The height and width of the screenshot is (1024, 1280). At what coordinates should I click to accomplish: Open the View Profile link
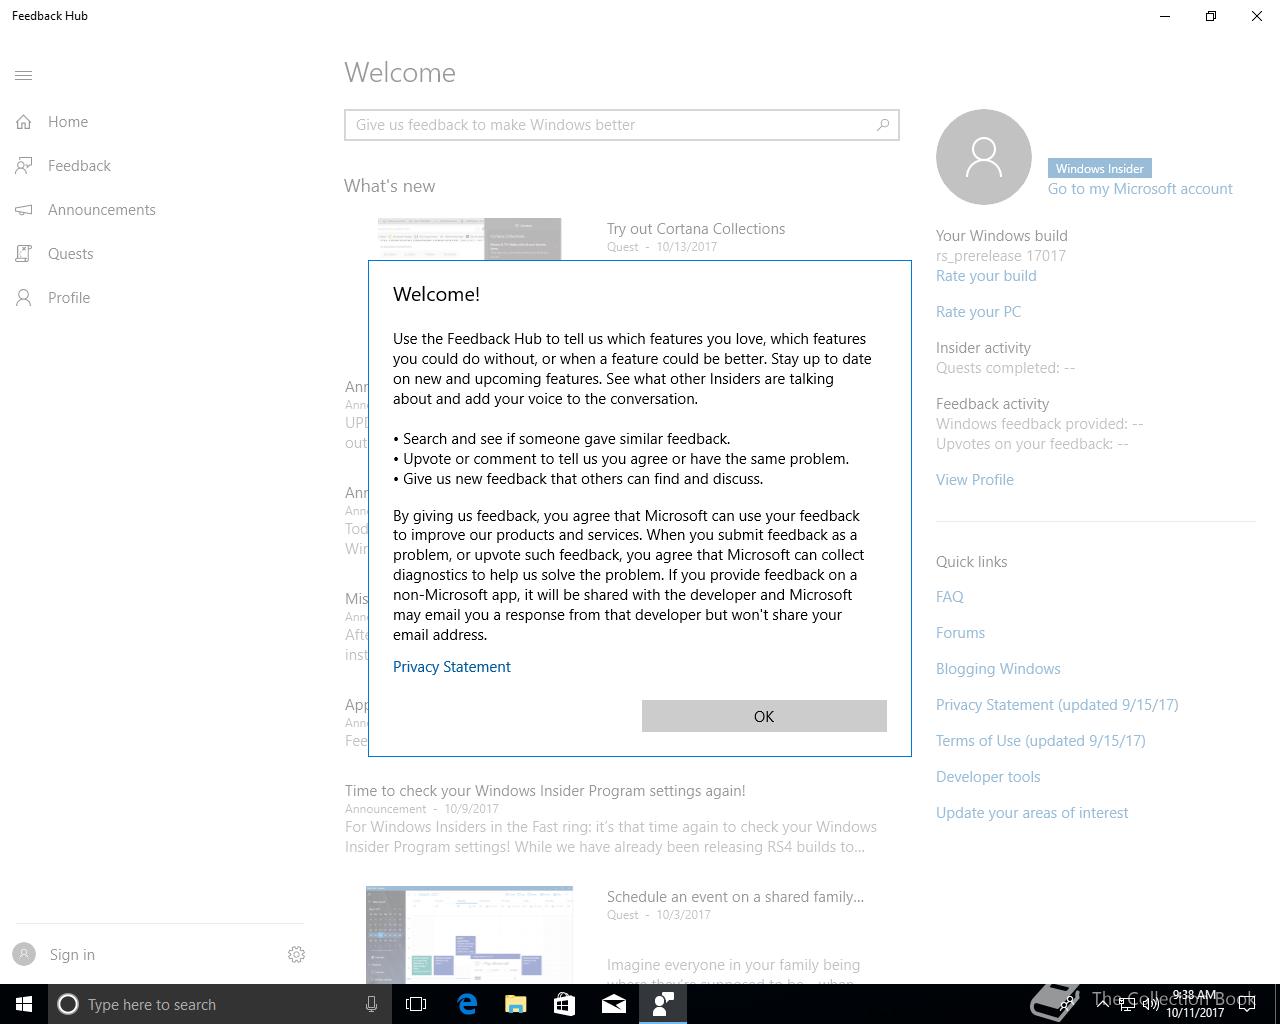(975, 480)
